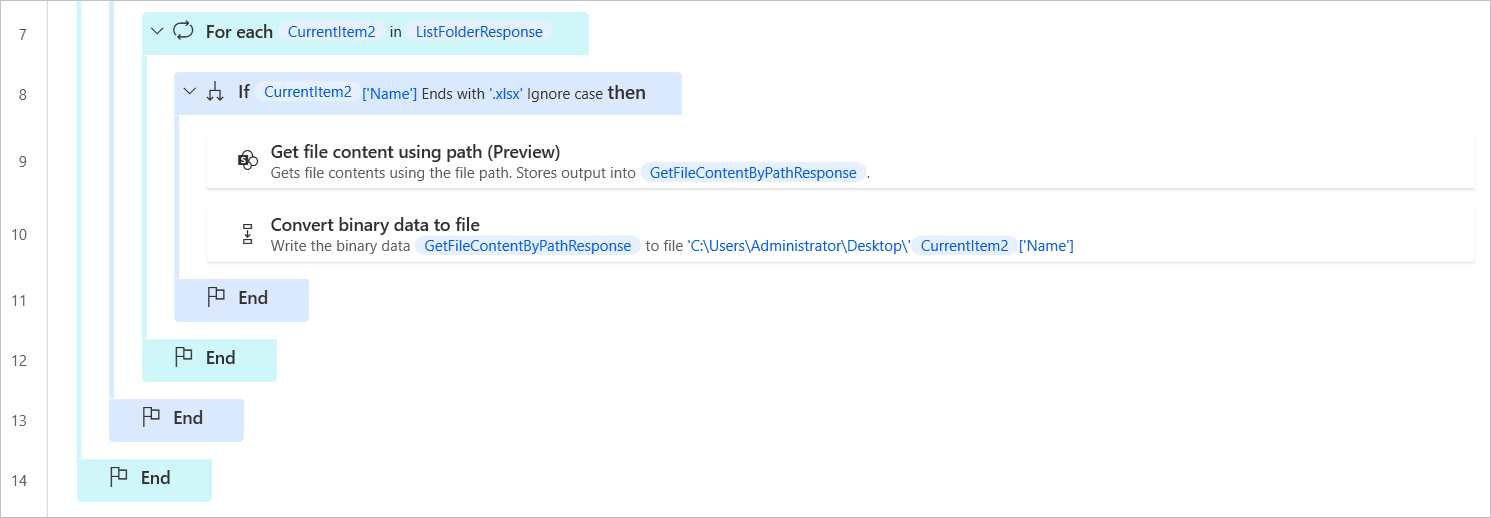Click the End flag icon on line 14
The image size is (1491, 518).
[x=118, y=477]
